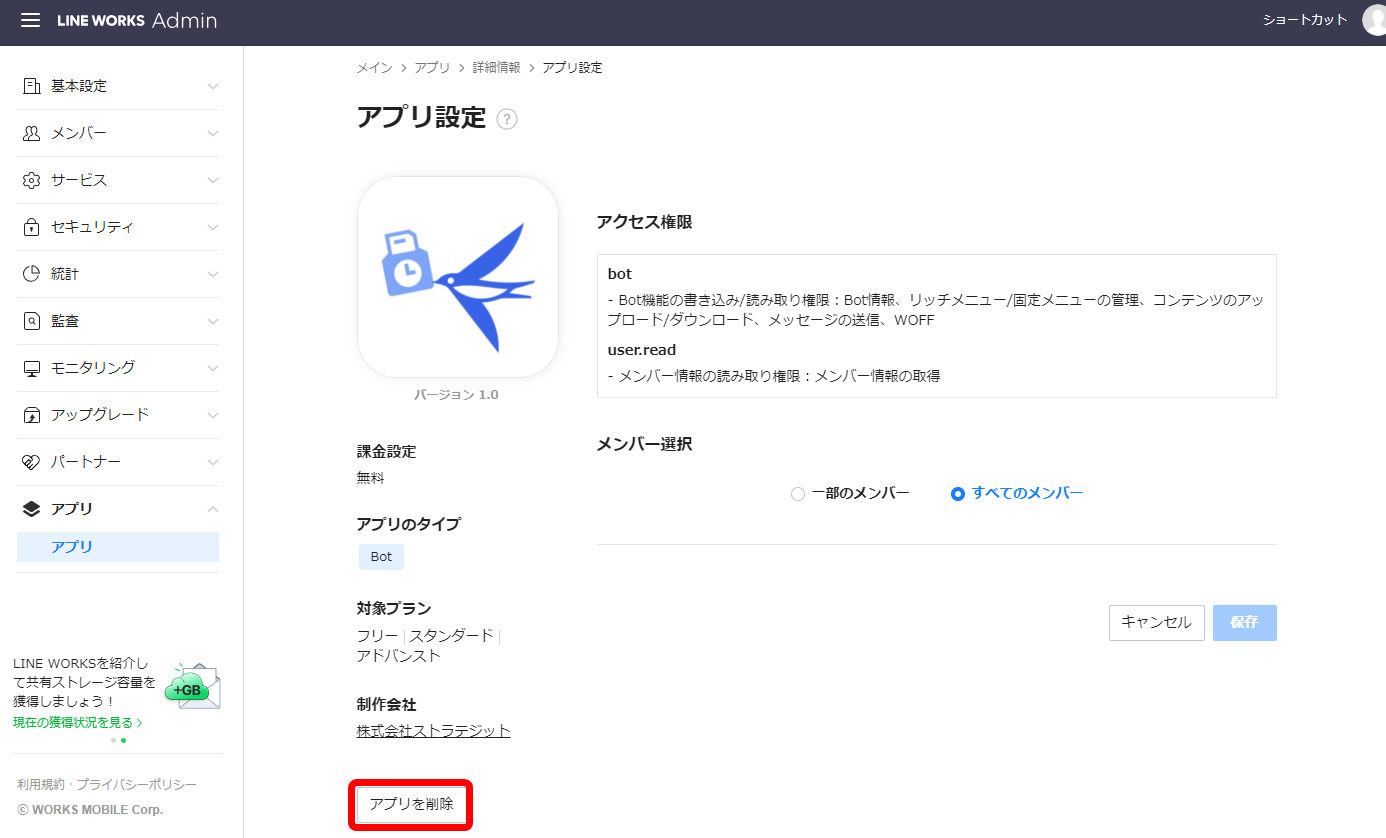This screenshot has height=838, width=1386.
Task: Select the 一部のメンバー radio option
Action: click(x=798, y=494)
